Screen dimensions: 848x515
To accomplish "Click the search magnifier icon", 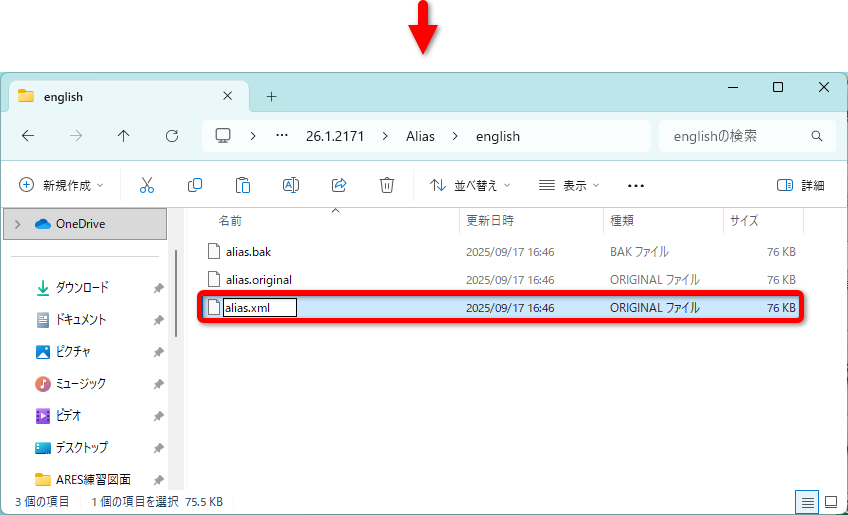I will (817, 136).
